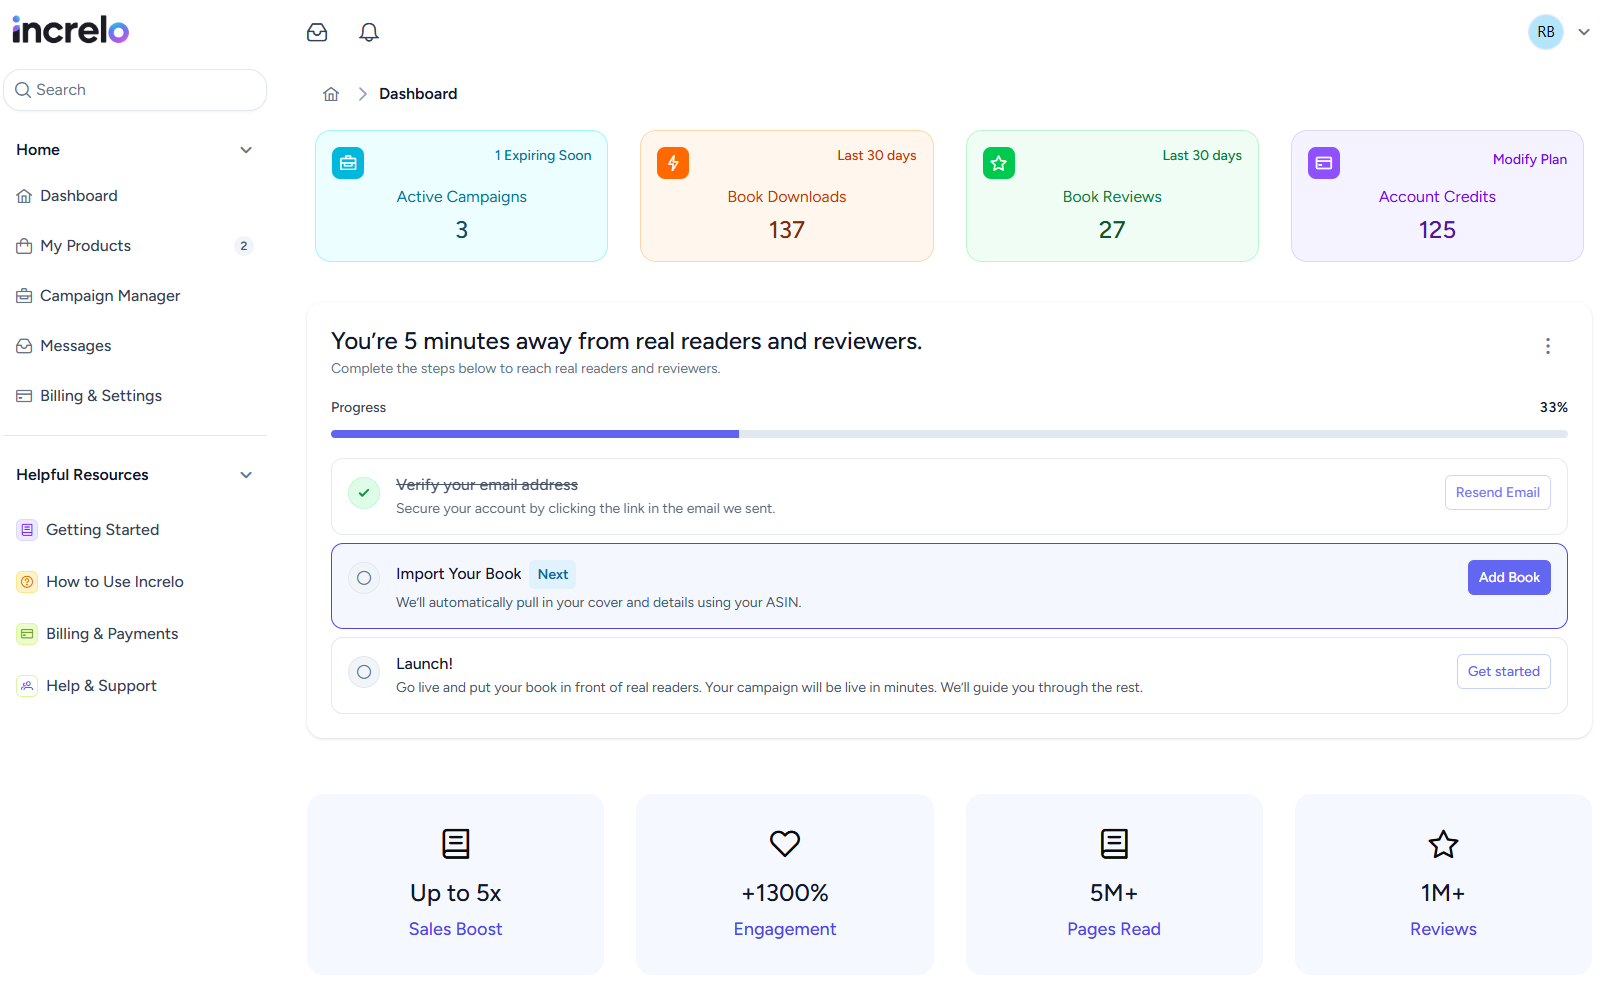1622x1002 pixels.
Task: Open Dashboard from the breadcrumb
Action: 418,93
